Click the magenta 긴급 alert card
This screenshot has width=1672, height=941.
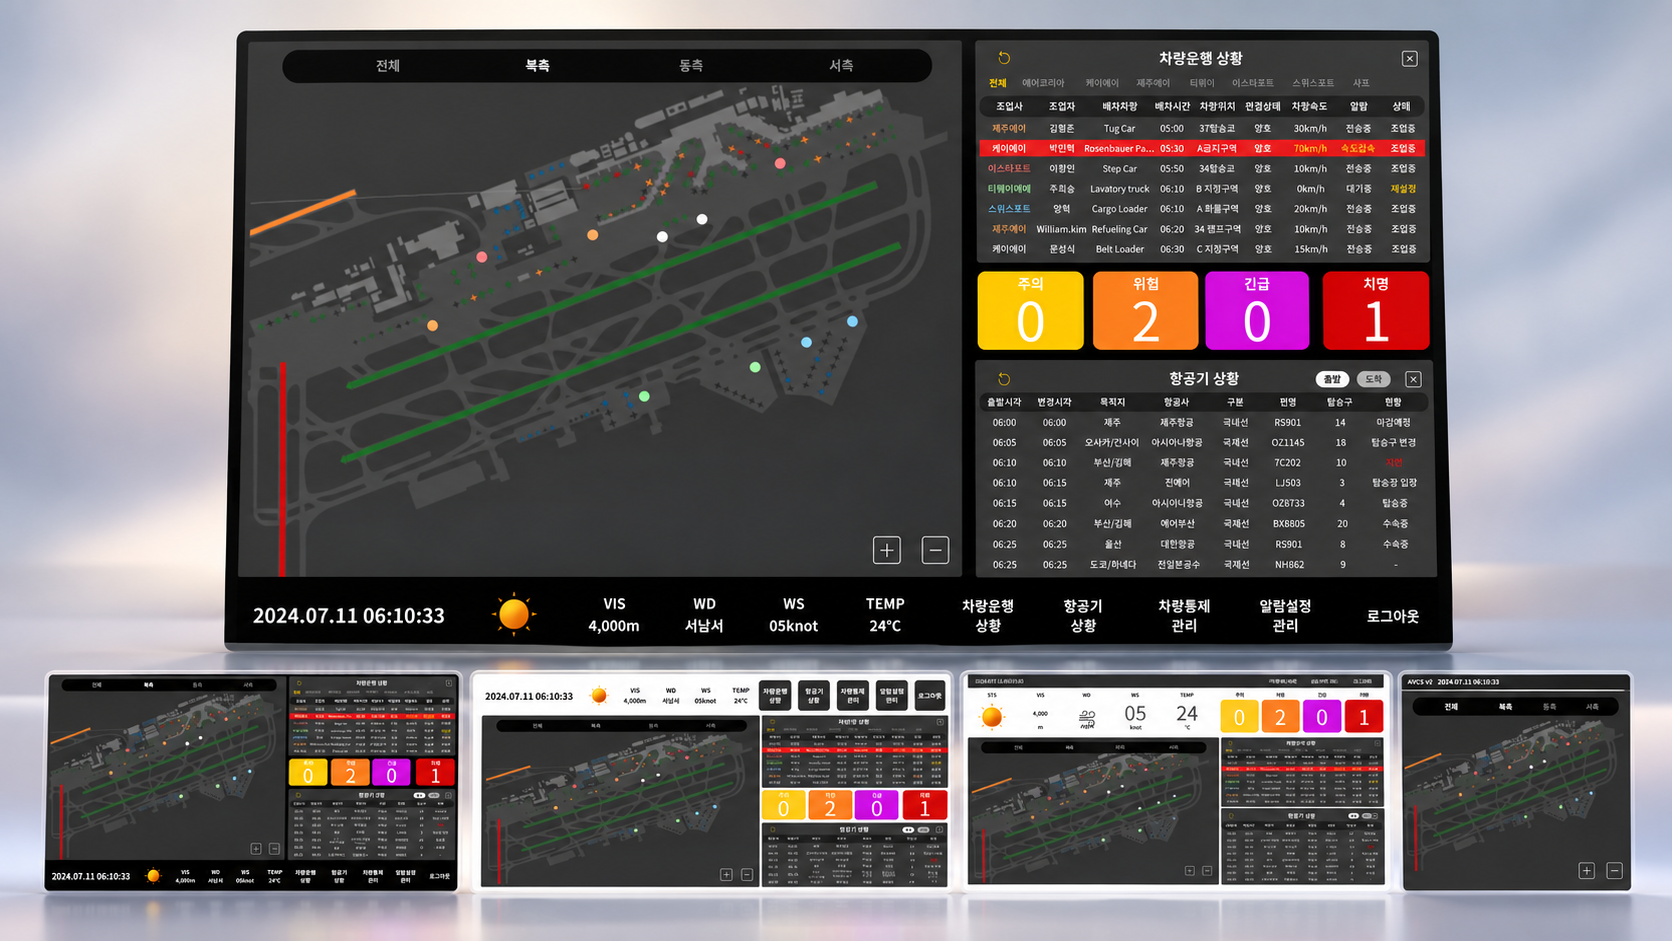click(x=1257, y=311)
